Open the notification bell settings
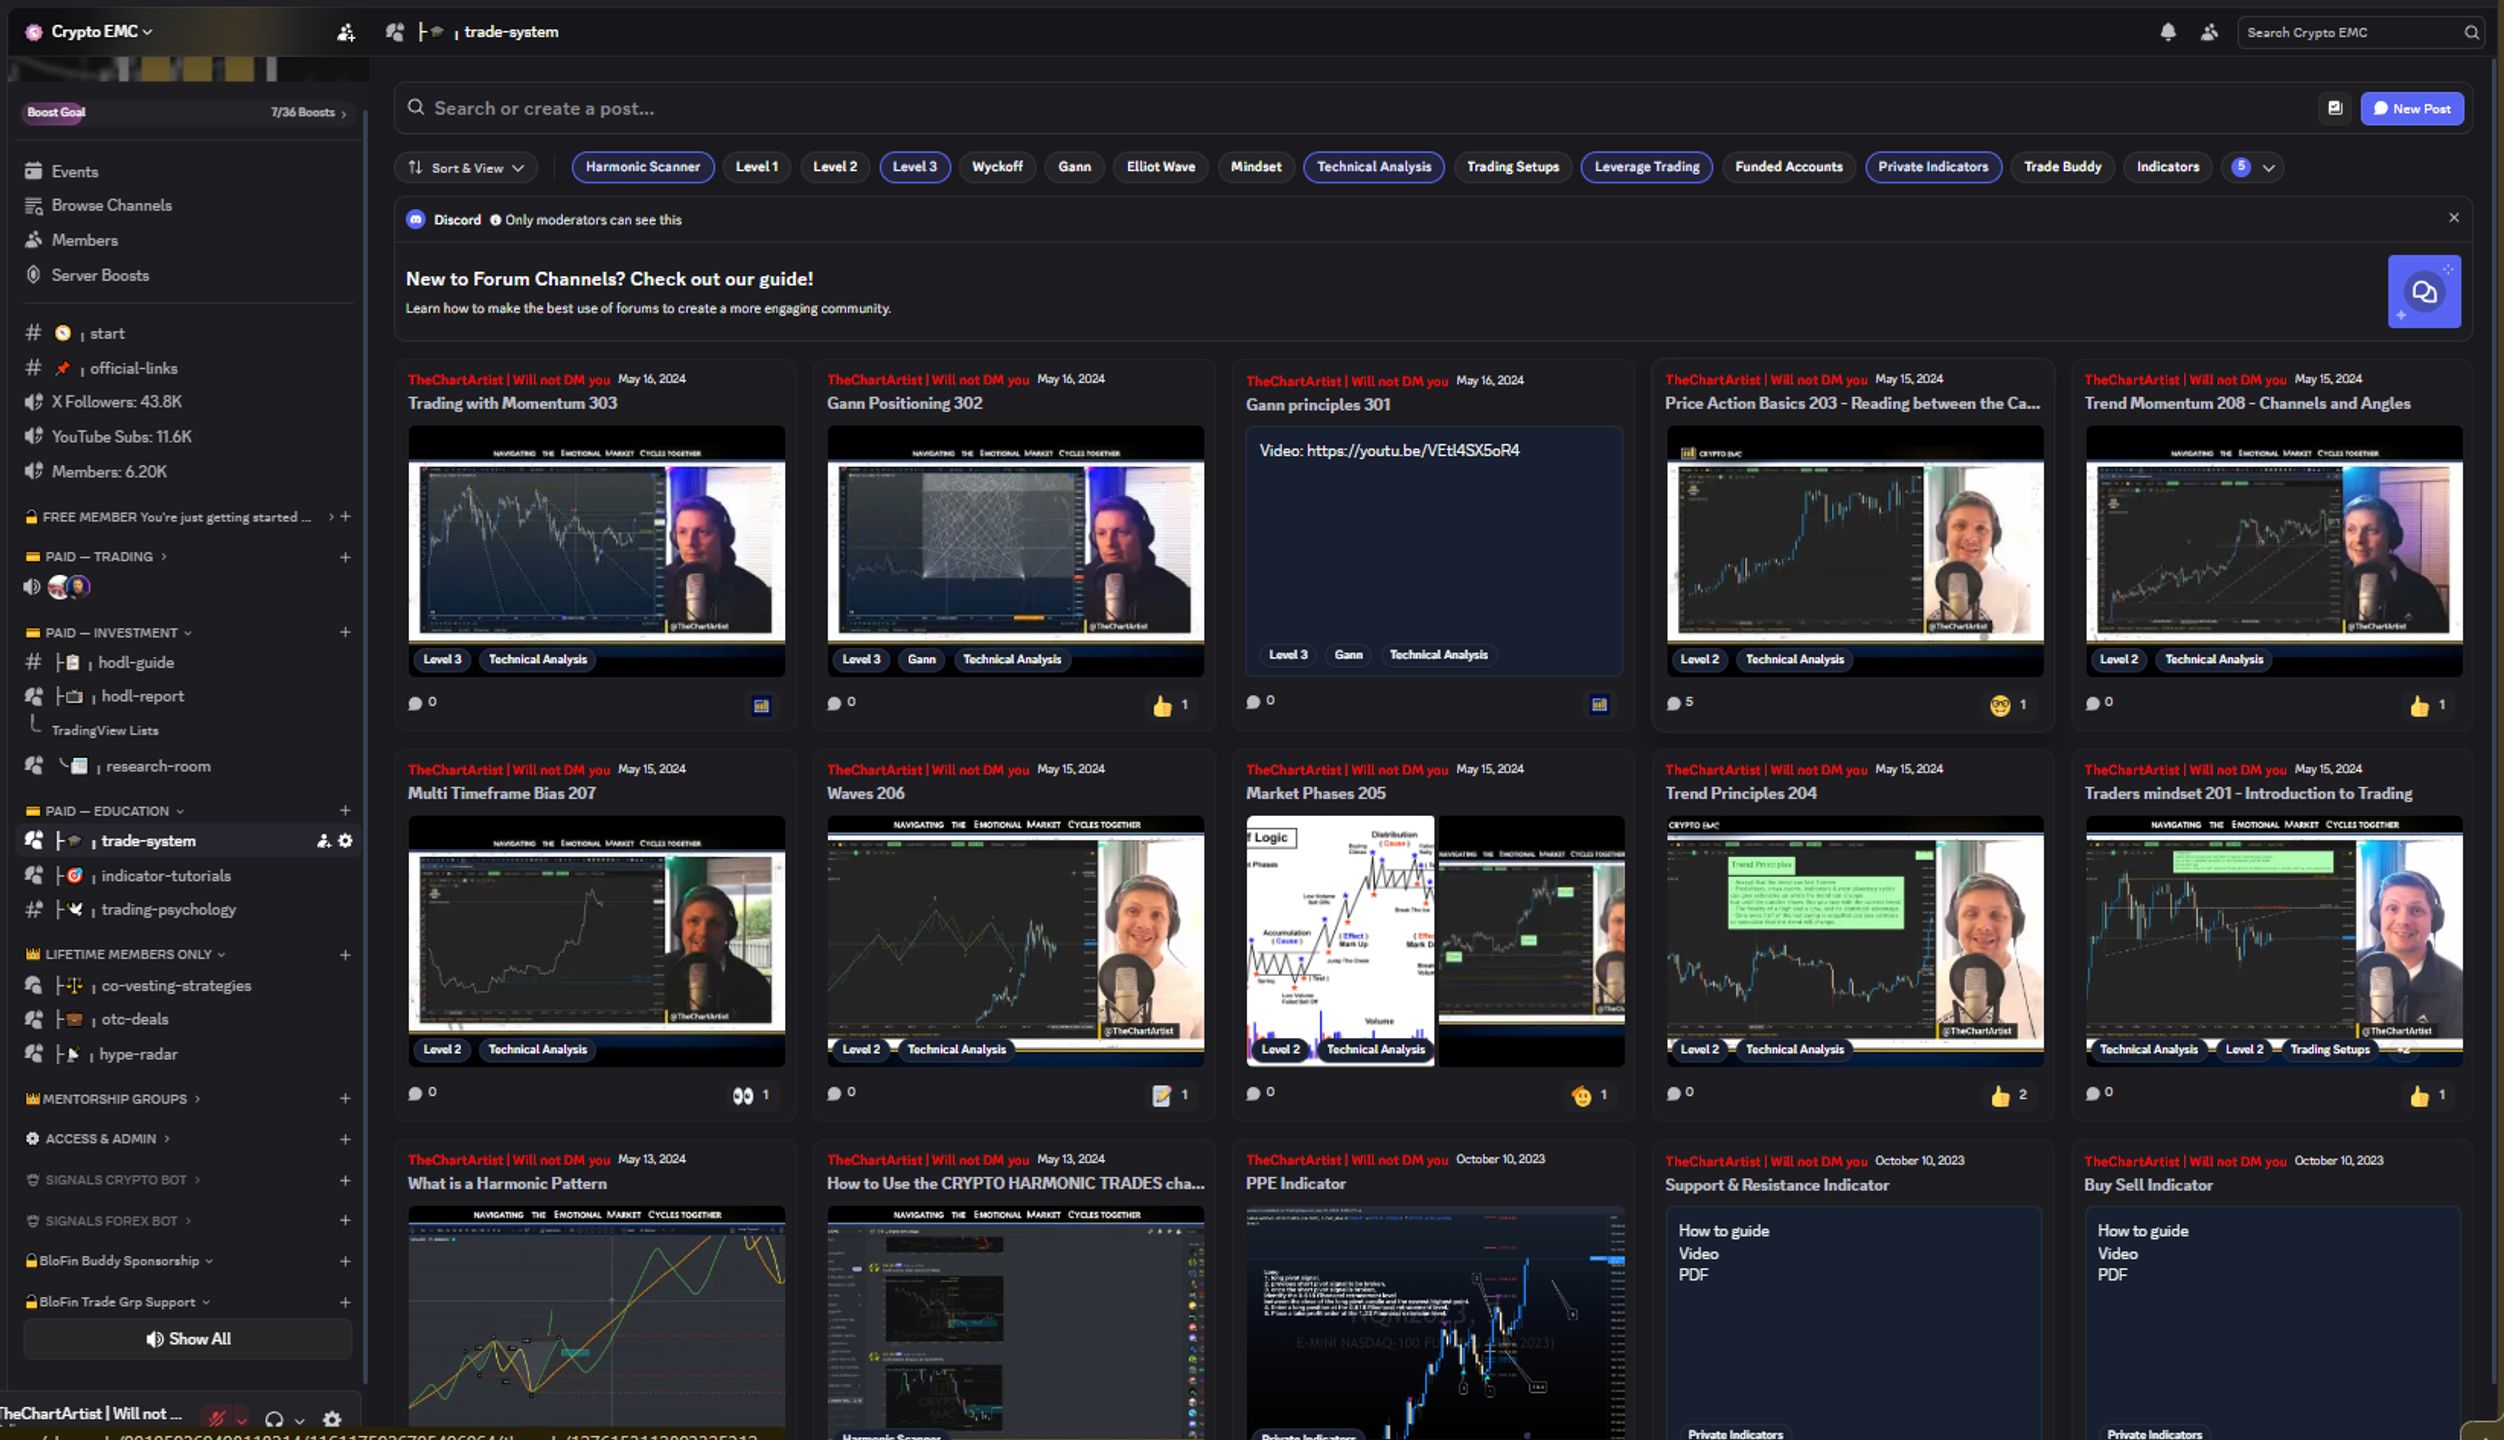The height and width of the screenshot is (1440, 2504). 2167,32
